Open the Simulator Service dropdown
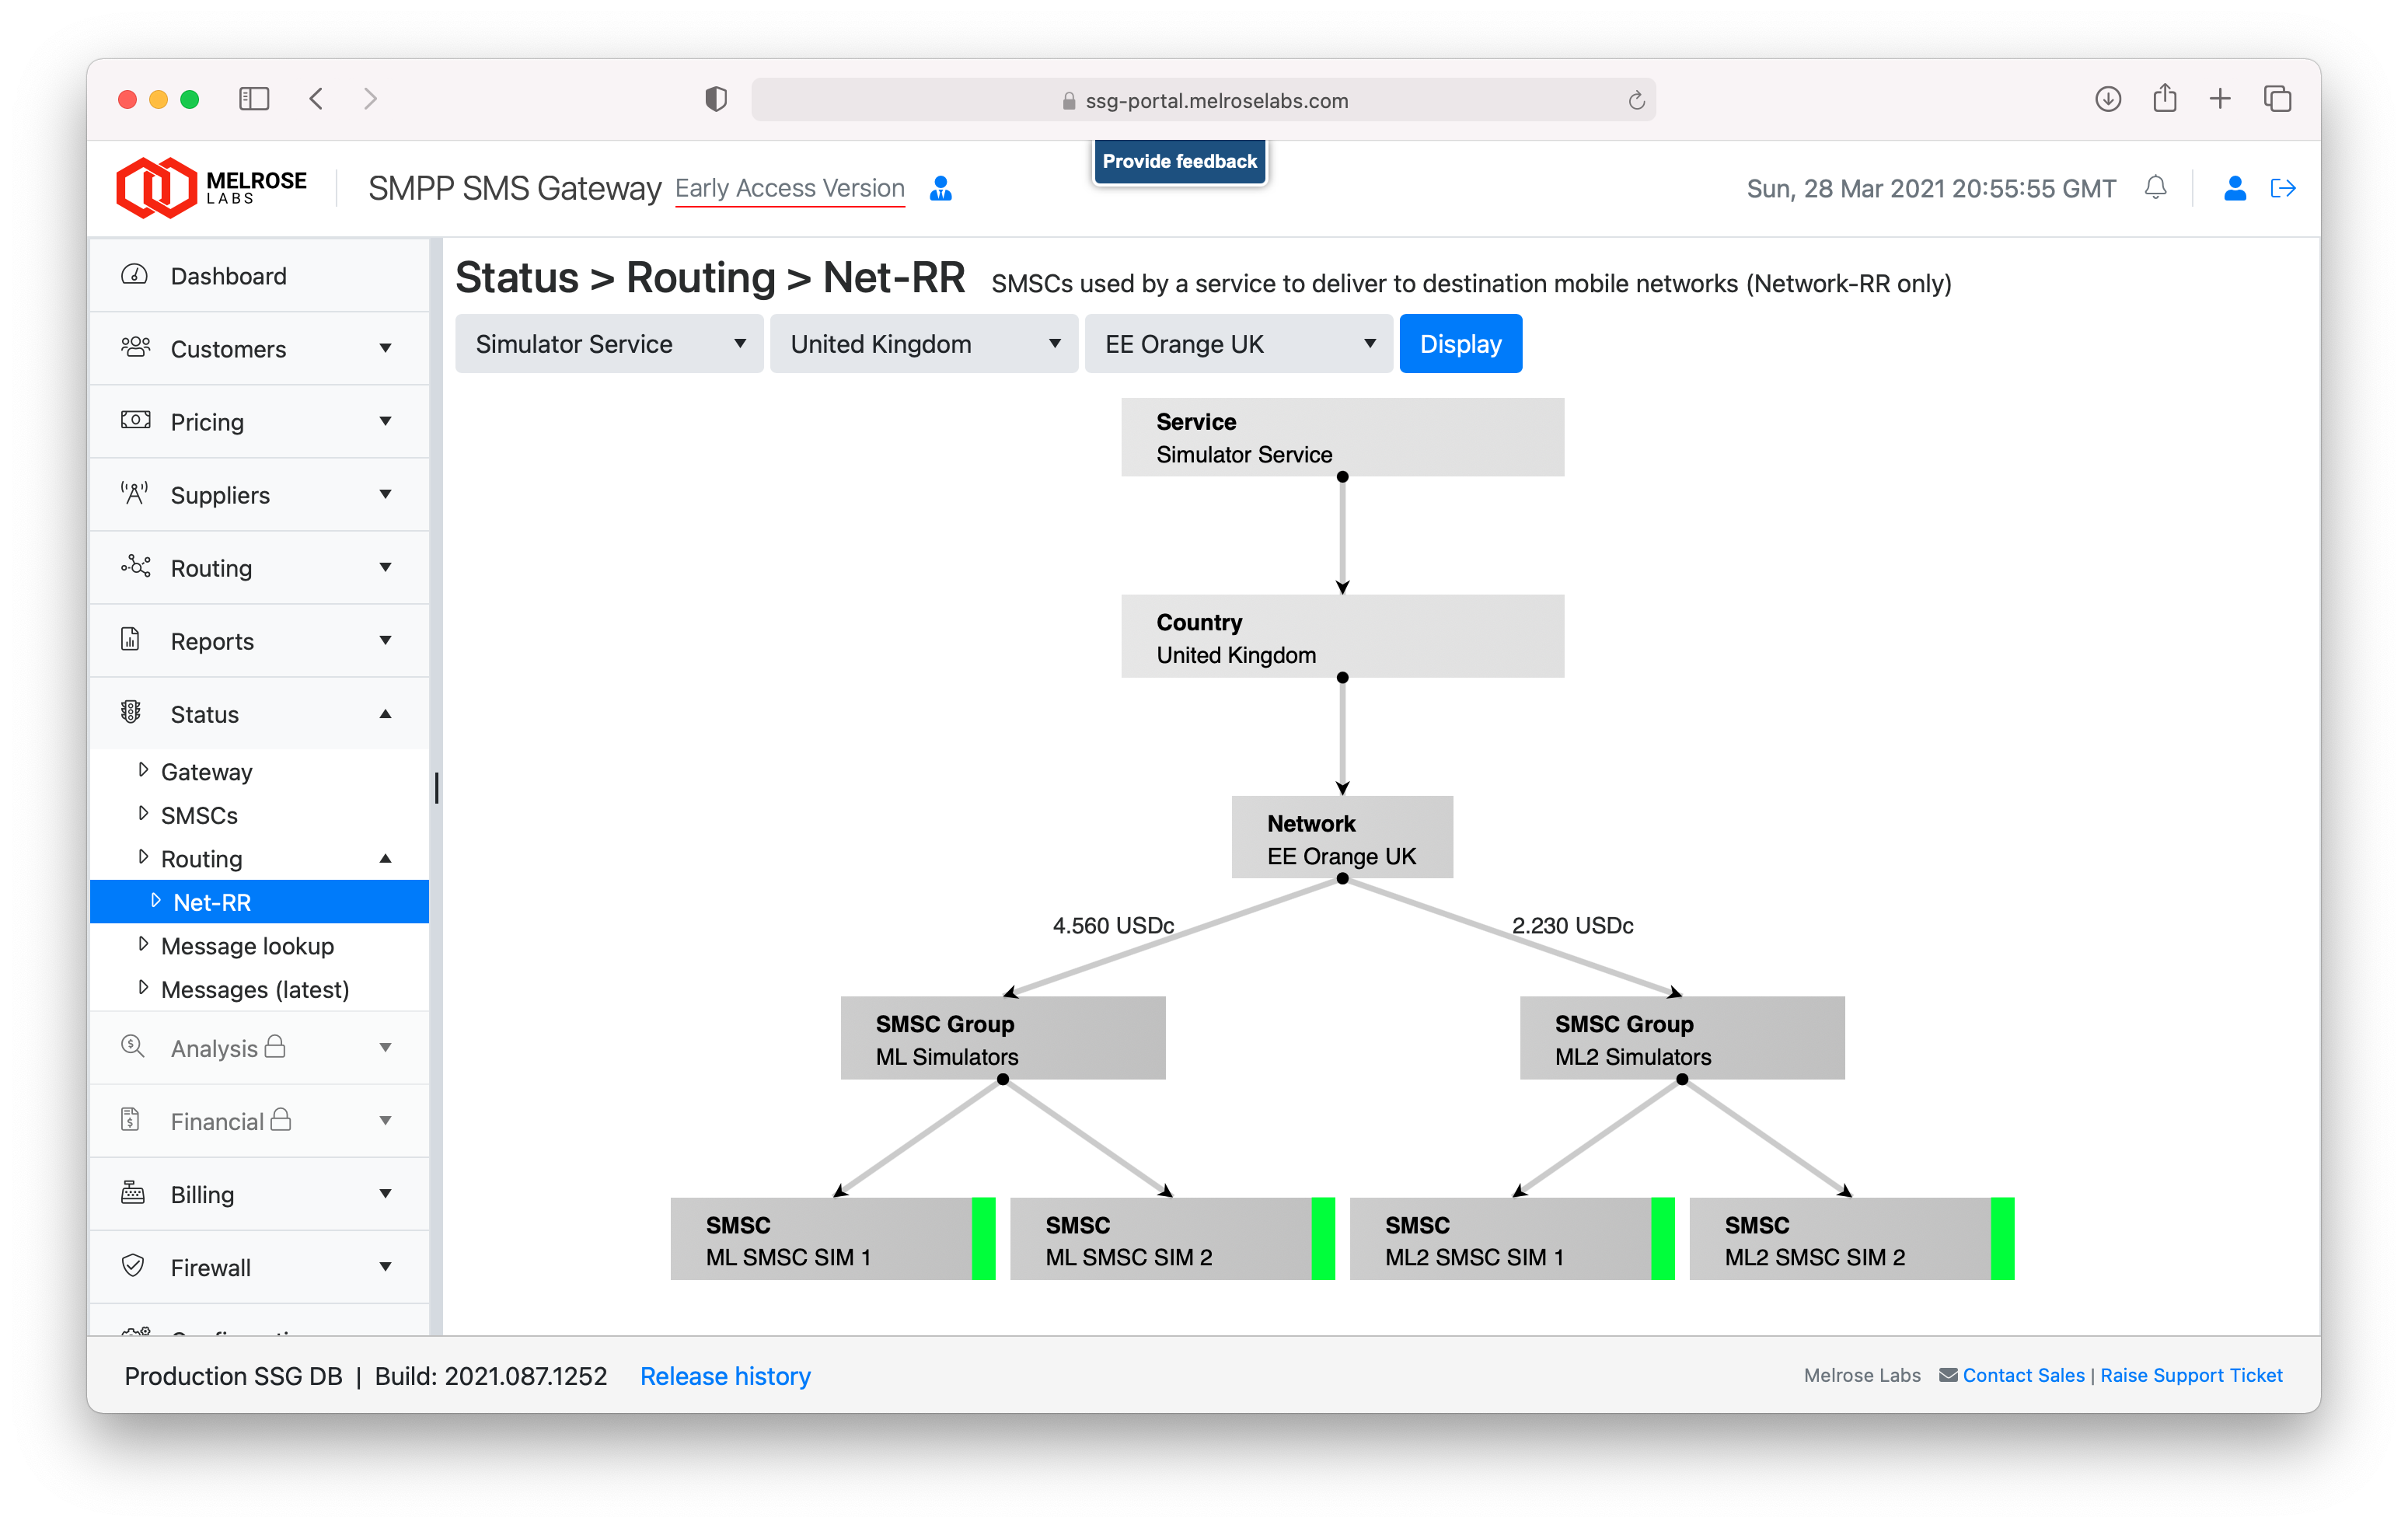 [609, 344]
